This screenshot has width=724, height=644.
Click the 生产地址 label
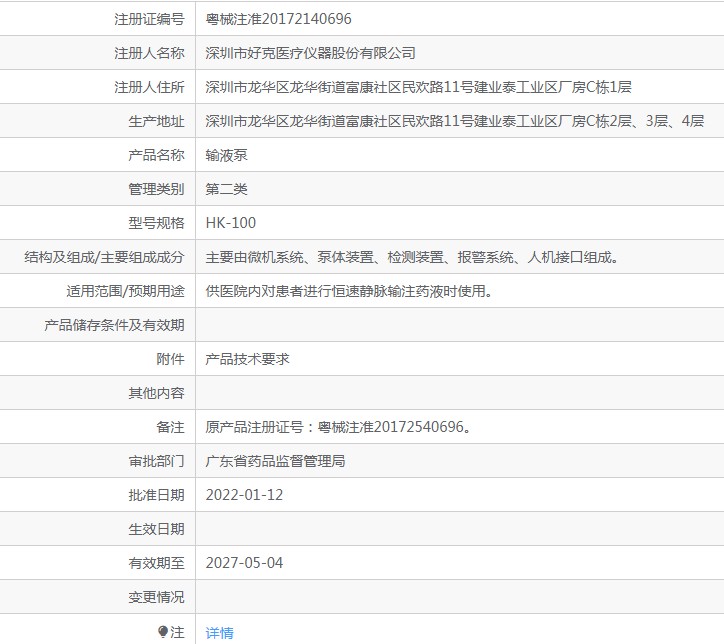coord(157,121)
